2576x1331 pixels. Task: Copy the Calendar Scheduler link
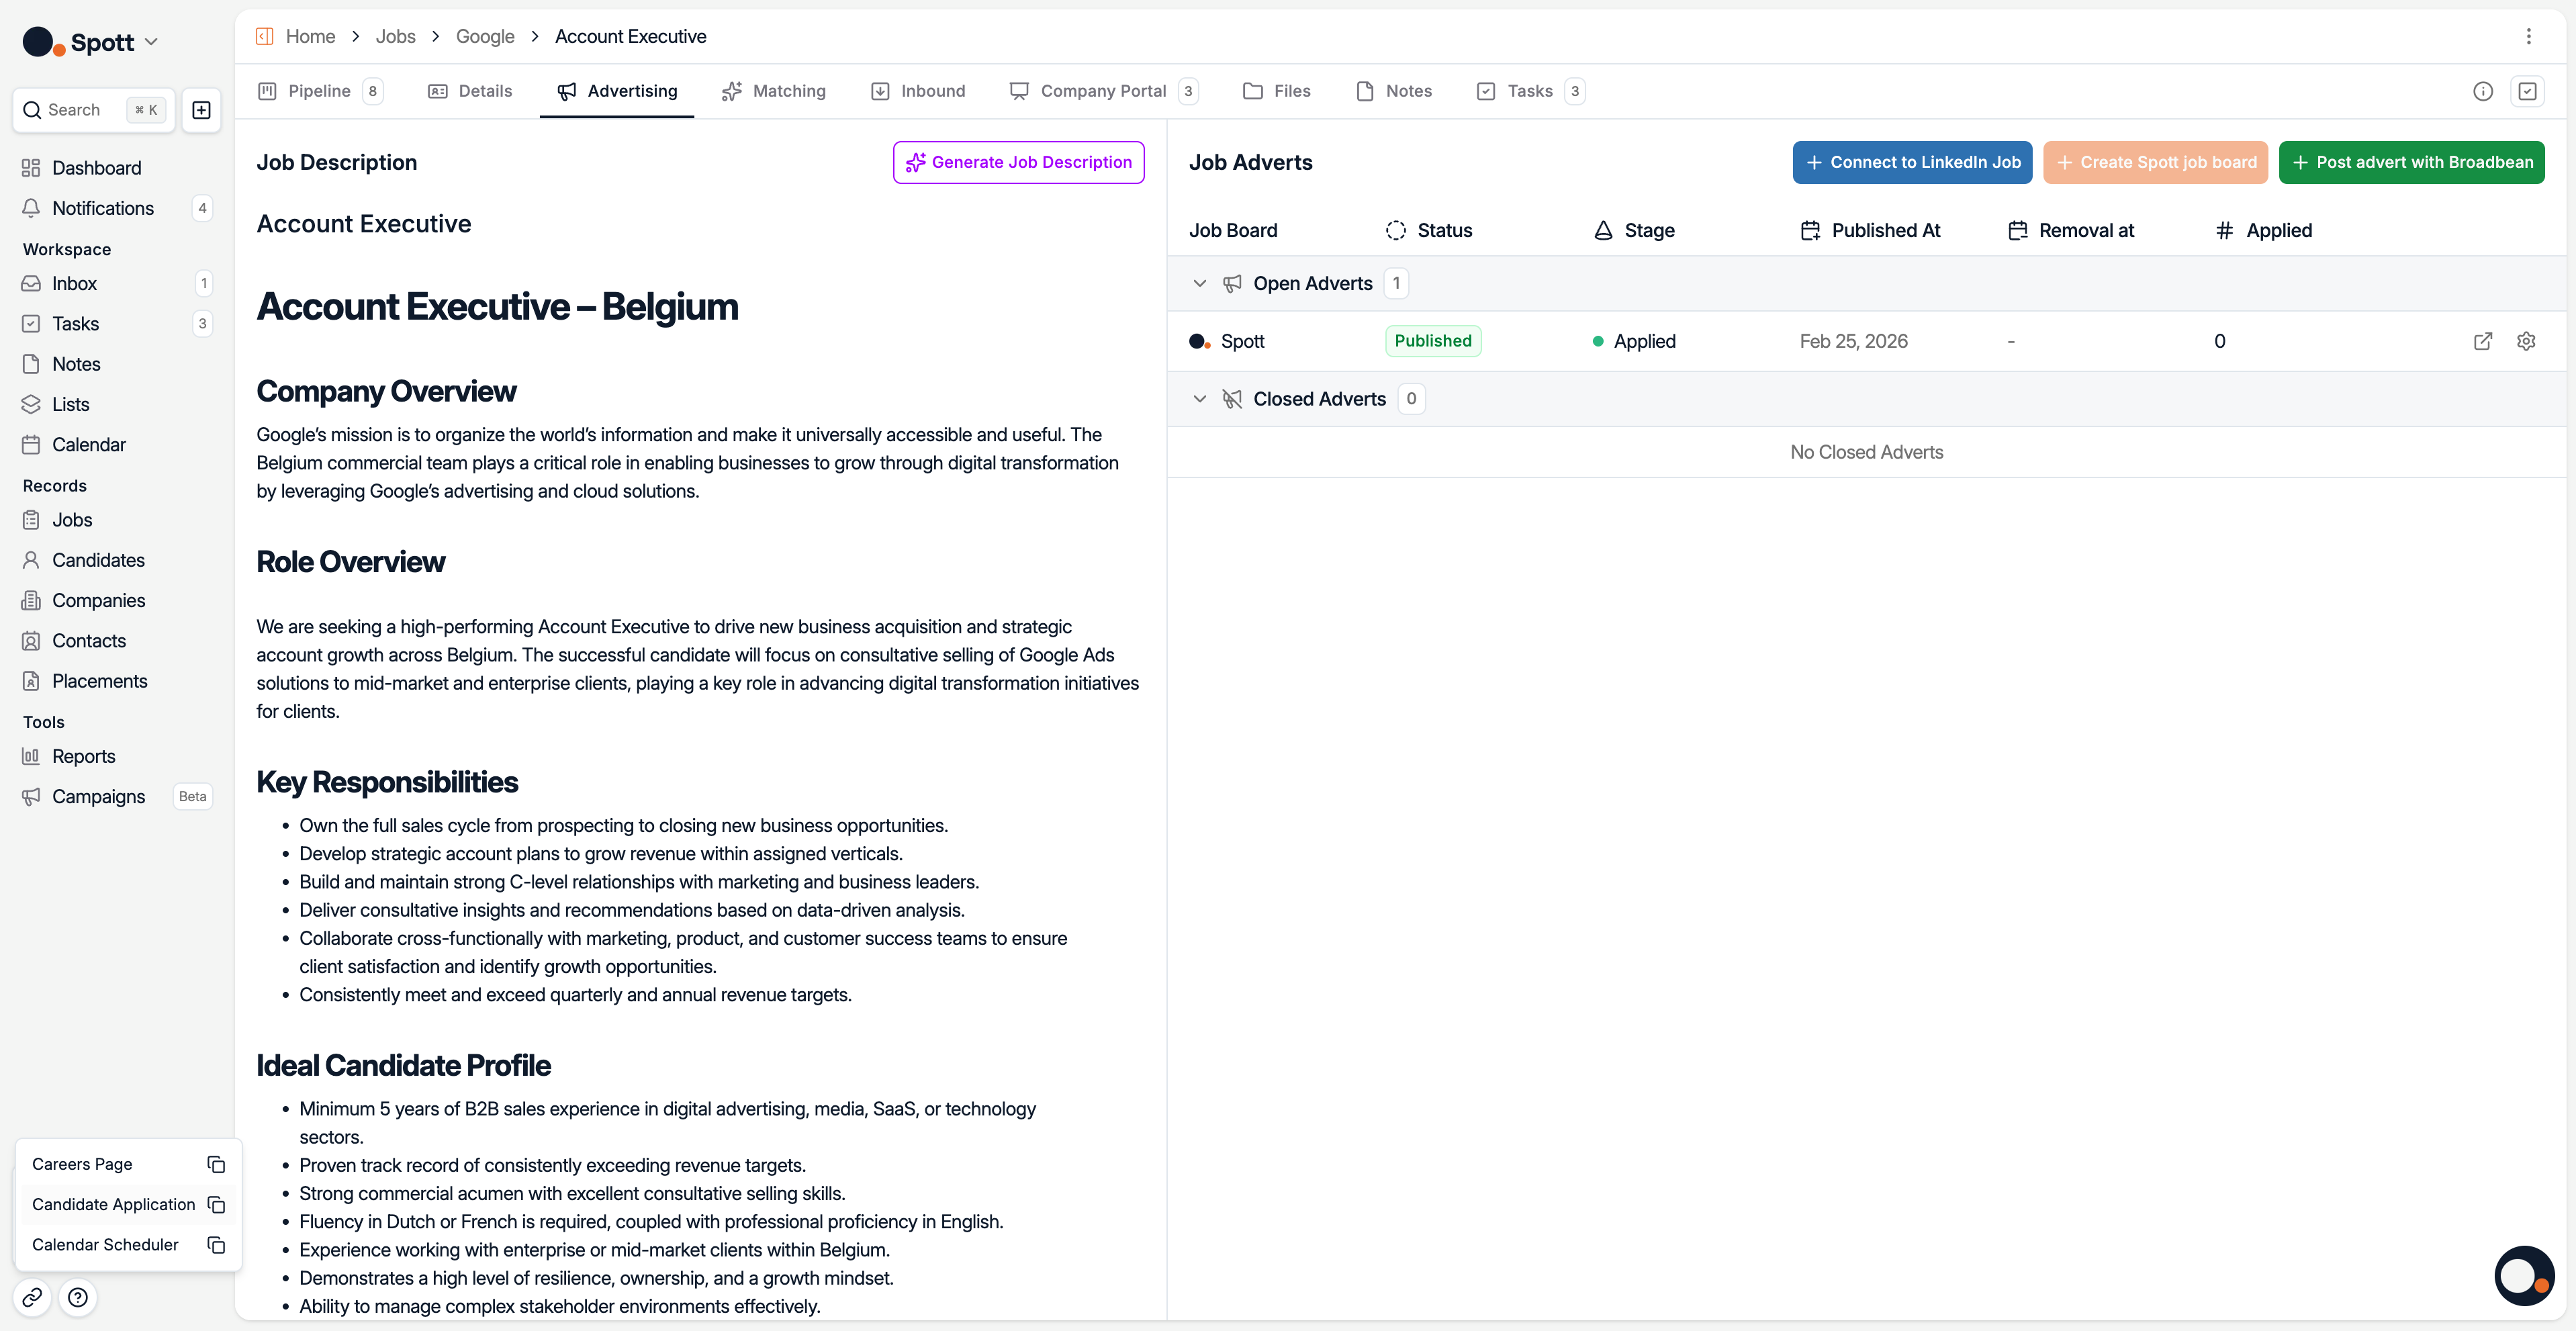[216, 1245]
